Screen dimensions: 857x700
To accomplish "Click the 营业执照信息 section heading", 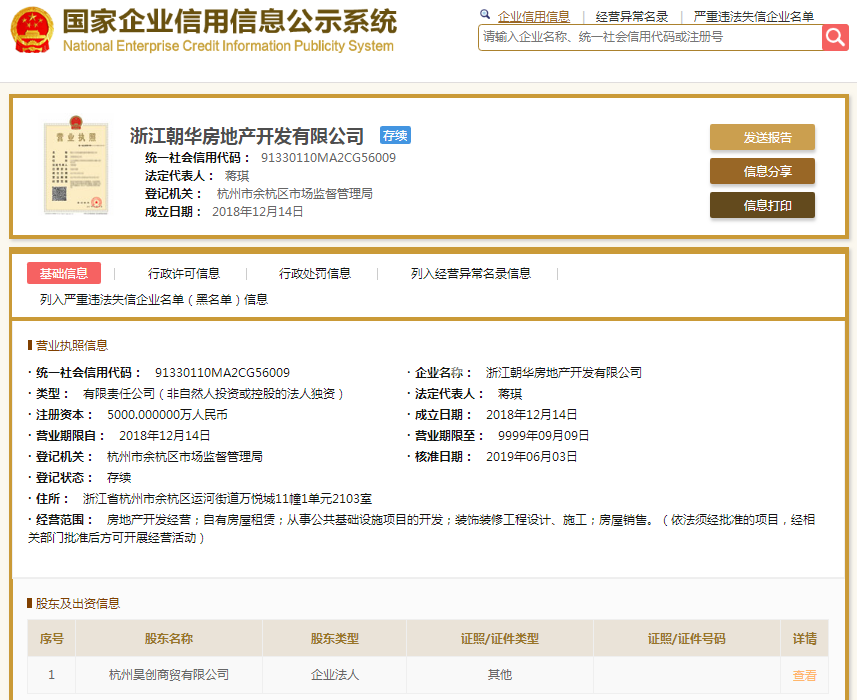I will pyautogui.click(x=72, y=345).
